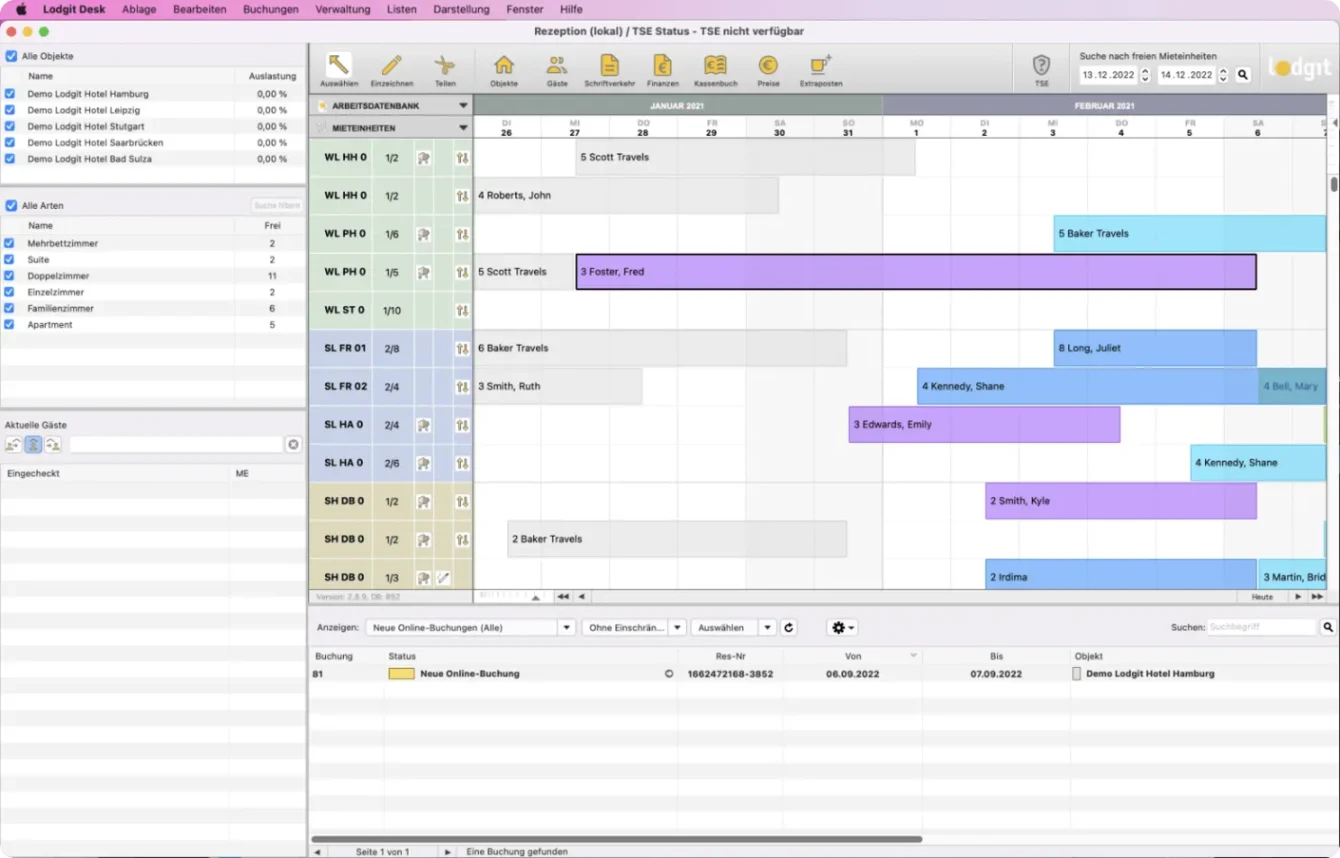Click stepper on 13.12.2022 date field
Screen dimensions: 1340x858
[x=1146, y=75]
